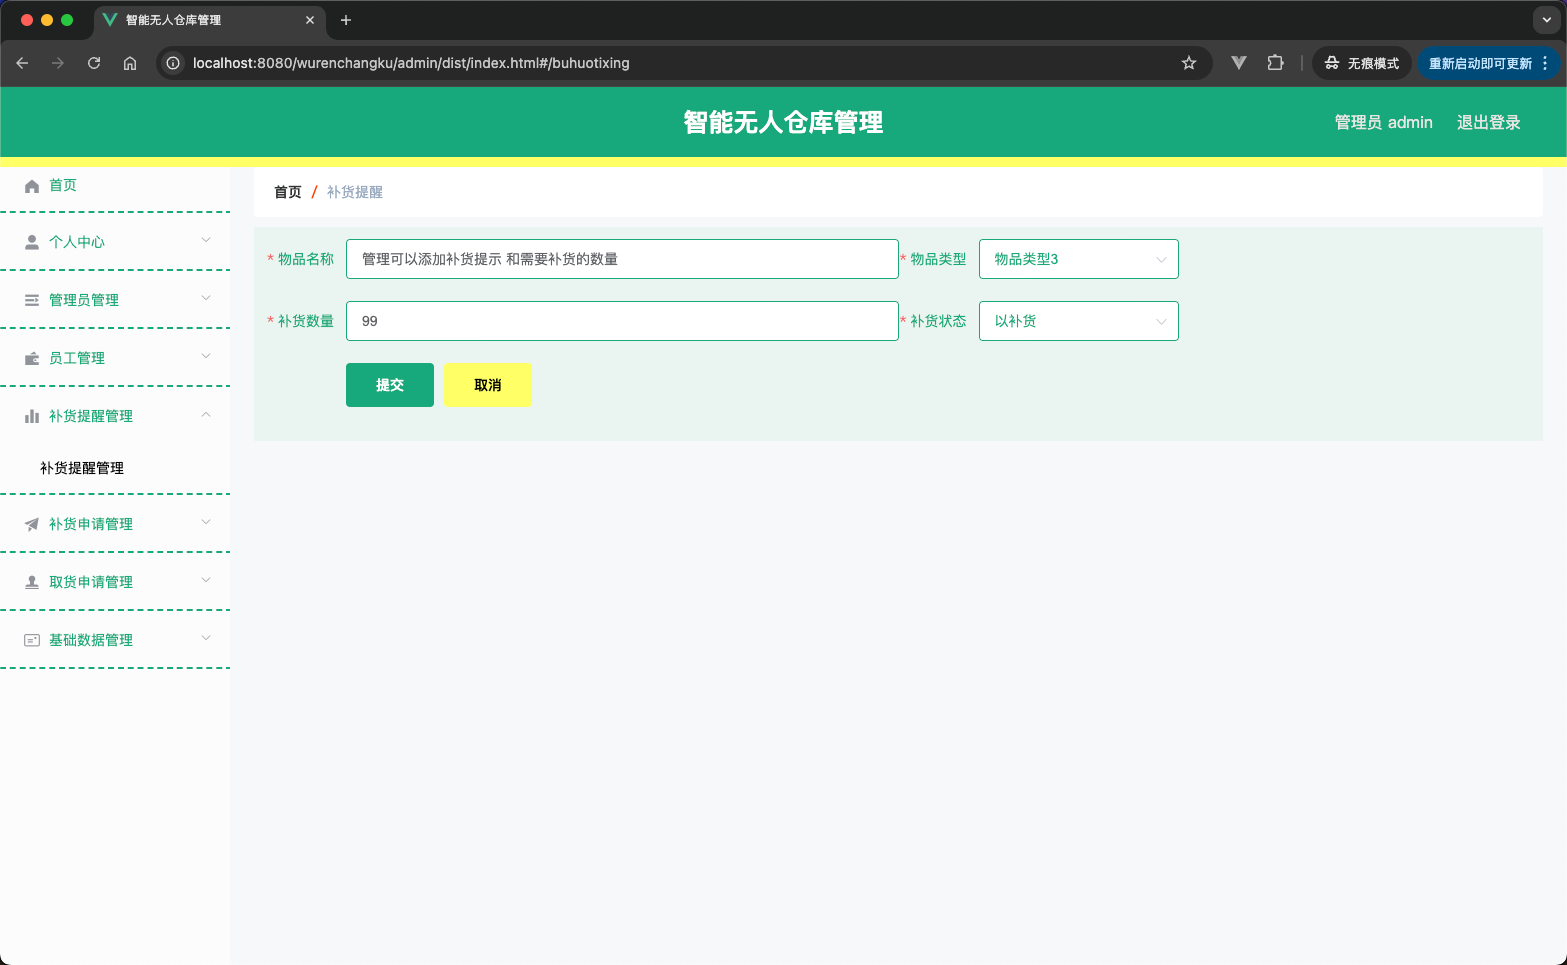Go back using browser back arrow
This screenshot has width=1567, height=965.
point(22,63)
